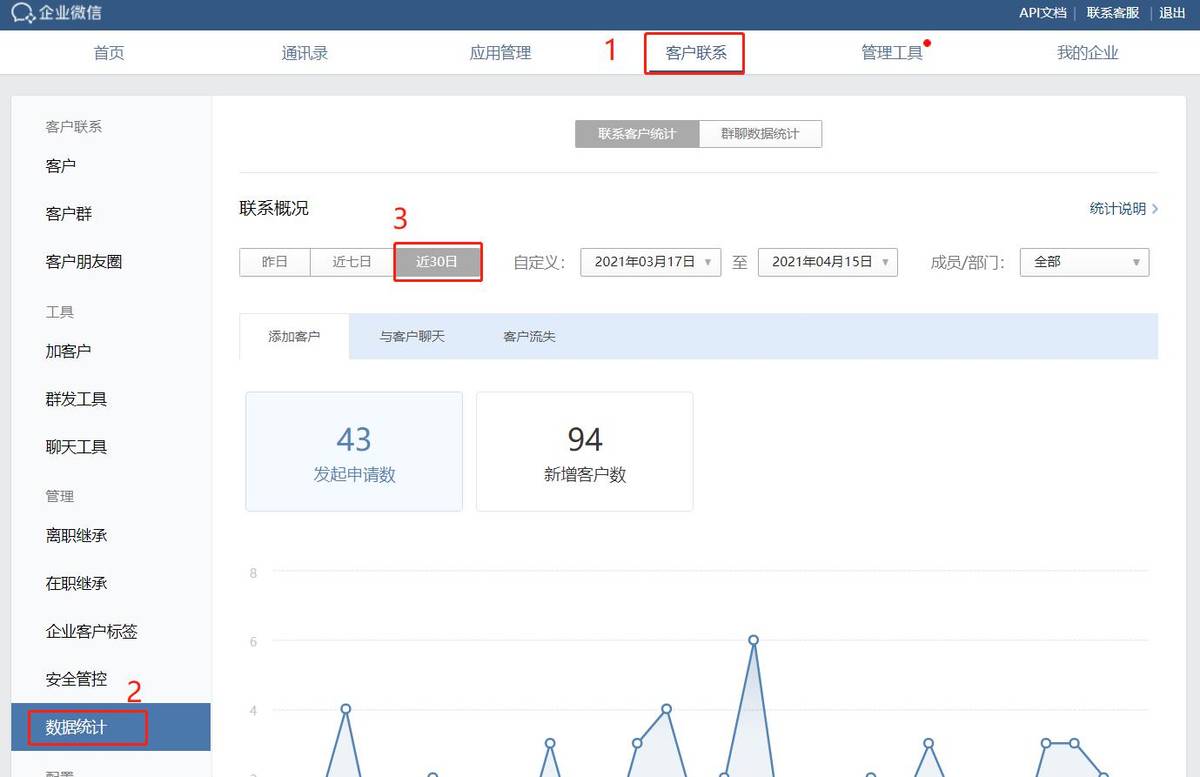Open start date dropdown 2021年03月17日
This screenshot has width=1200, height=777.
(650, 262)
